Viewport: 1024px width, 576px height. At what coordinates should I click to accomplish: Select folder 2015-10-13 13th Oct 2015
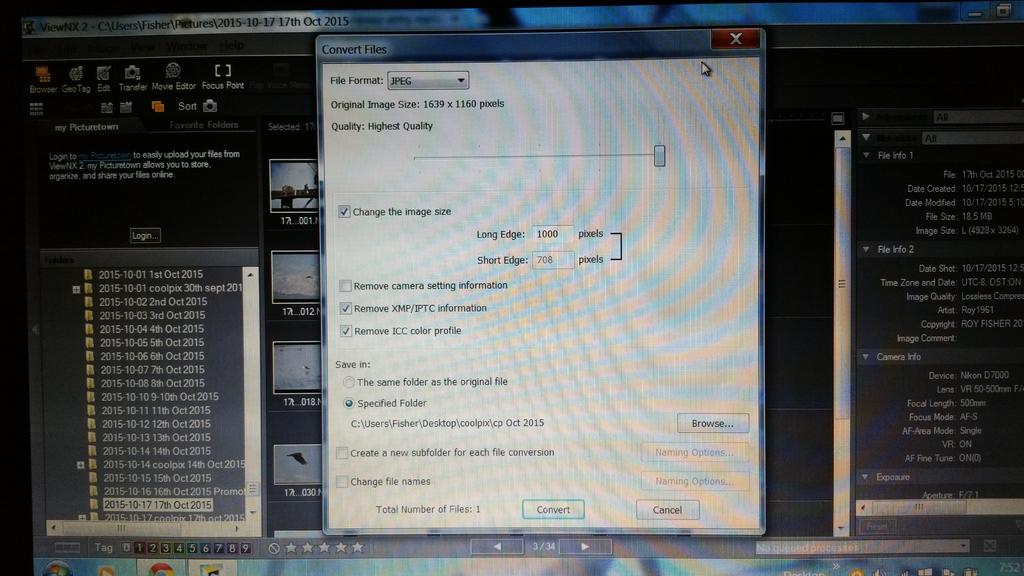(x=156, y=438)
